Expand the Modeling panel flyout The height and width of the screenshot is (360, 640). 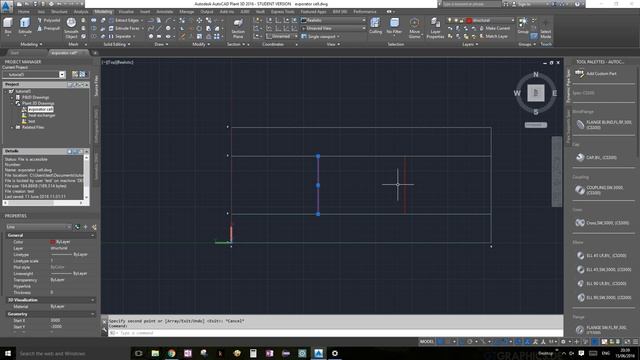point(31,44)
